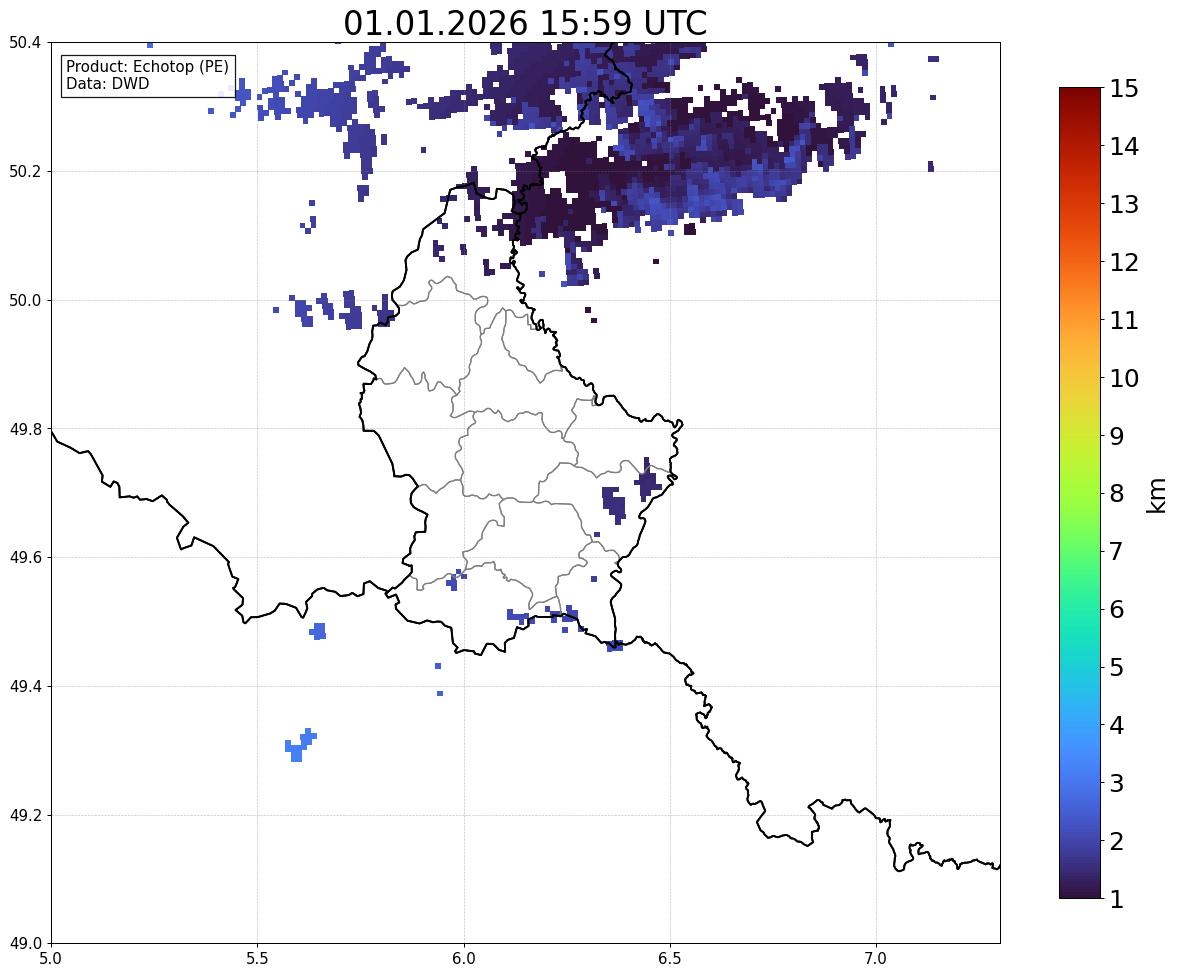Click the colorbar label 2

1117,841
